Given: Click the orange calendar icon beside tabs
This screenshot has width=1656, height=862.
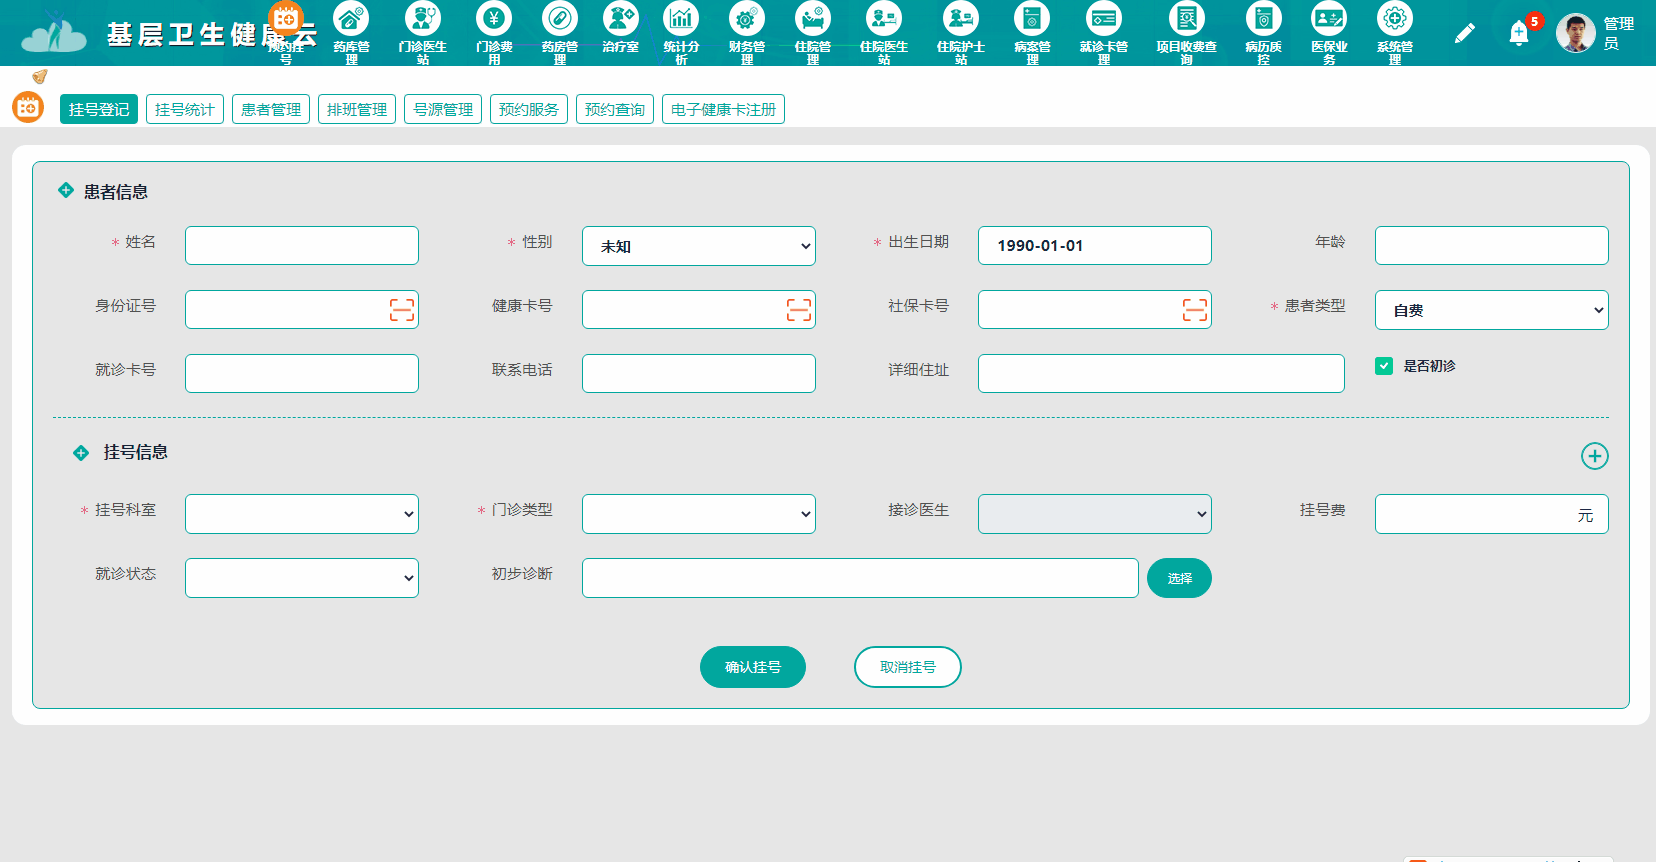Looking at the screenshot, I should click(28, 107).
